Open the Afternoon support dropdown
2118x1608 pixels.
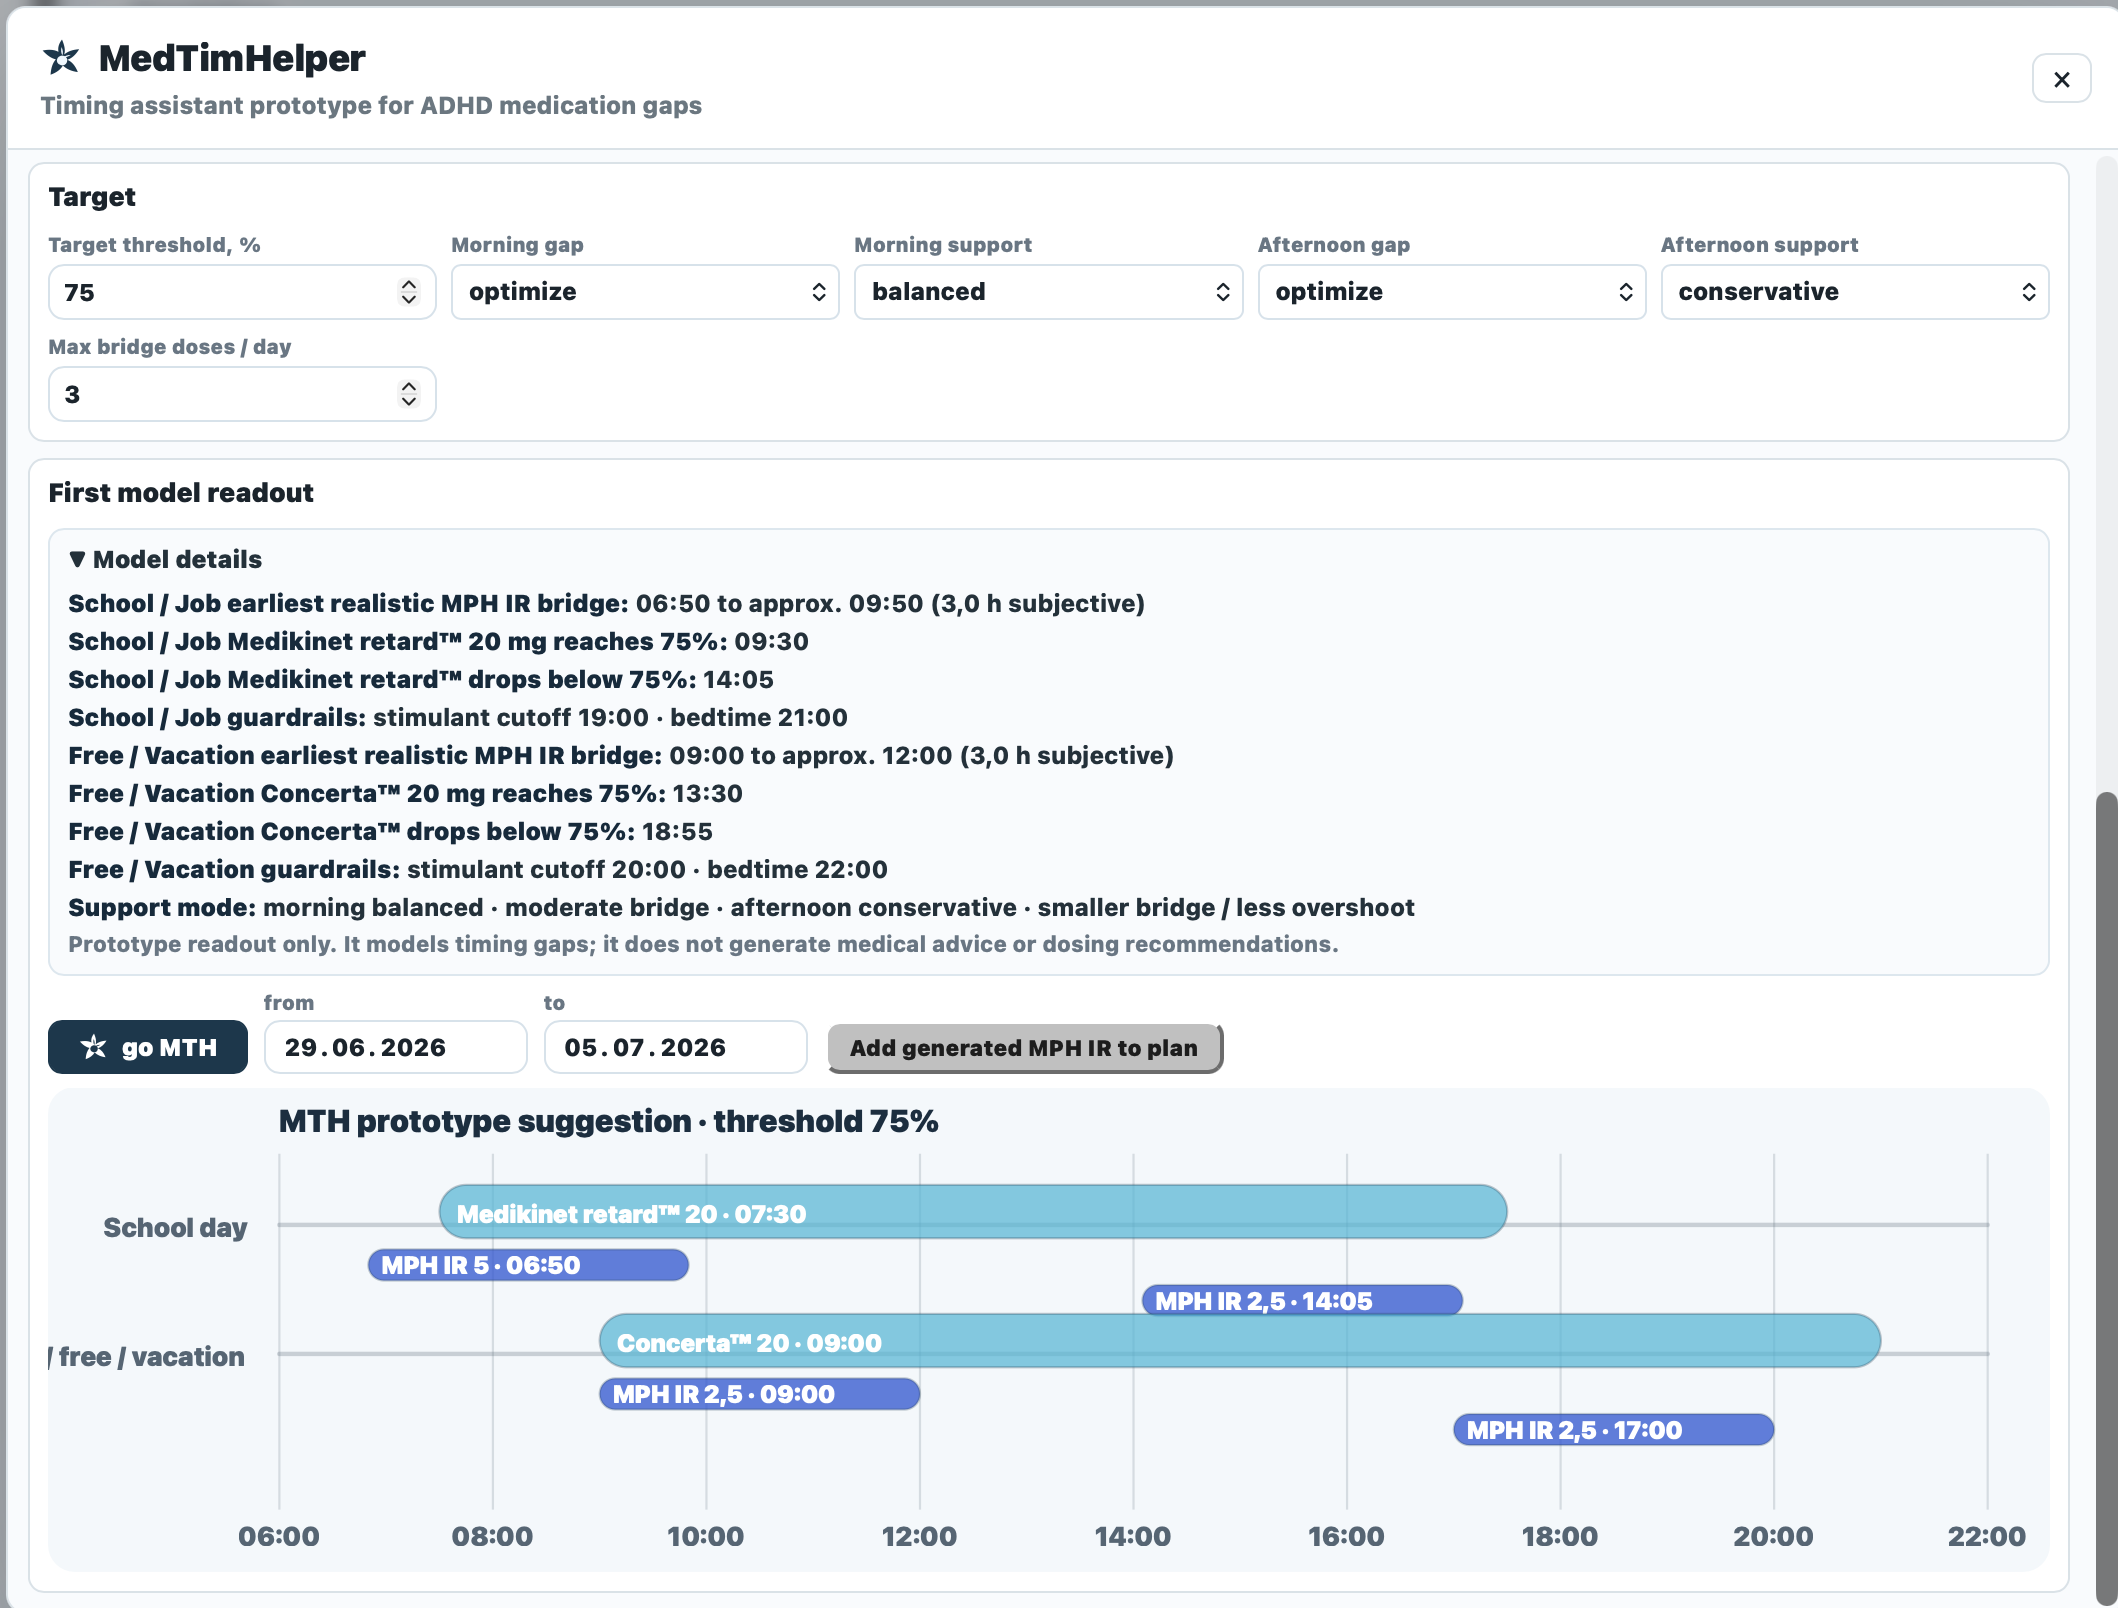pos(1855,292)
